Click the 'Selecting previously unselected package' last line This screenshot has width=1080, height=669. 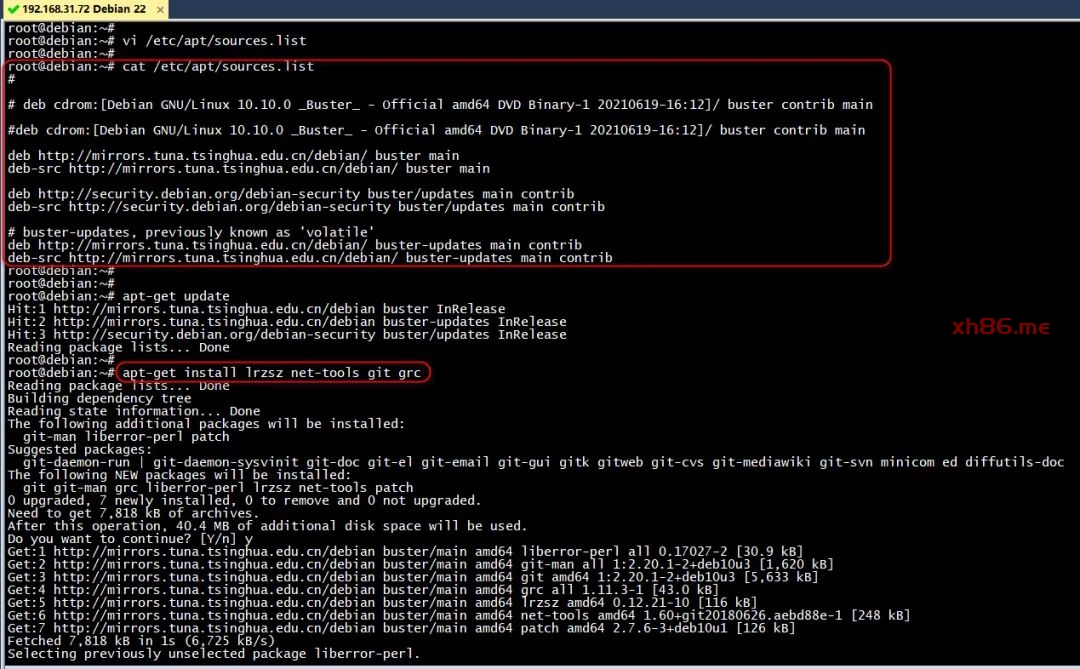coord(214,654)
